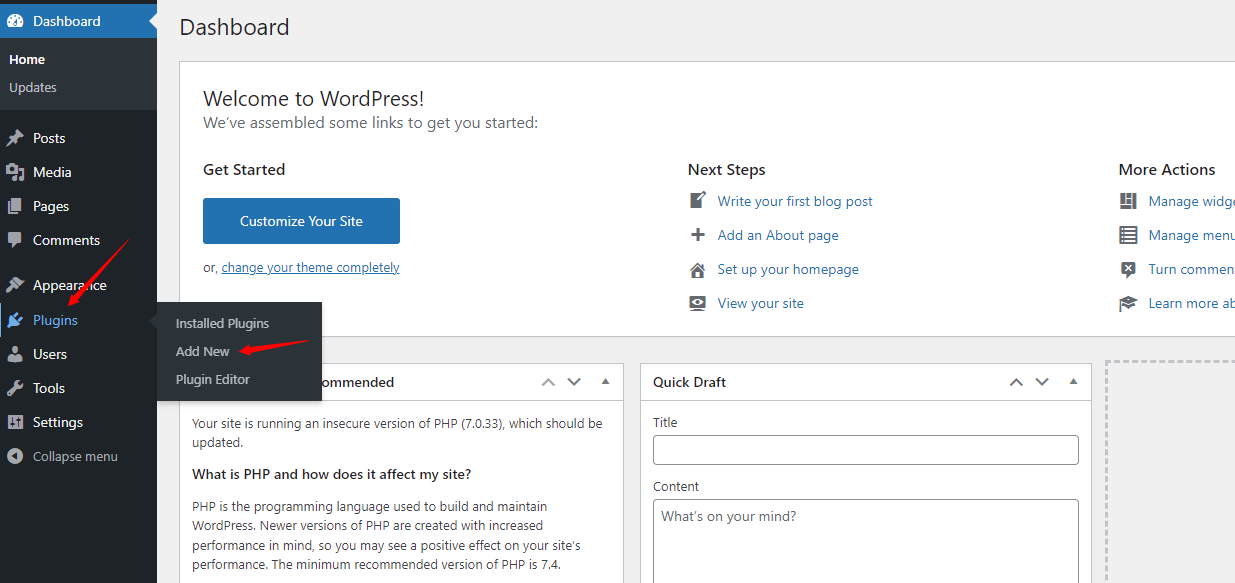This screenshot has width=1235, height=583.
Task: Click the house icon beside Set up your homepage
Action: [x=698, y=269]
